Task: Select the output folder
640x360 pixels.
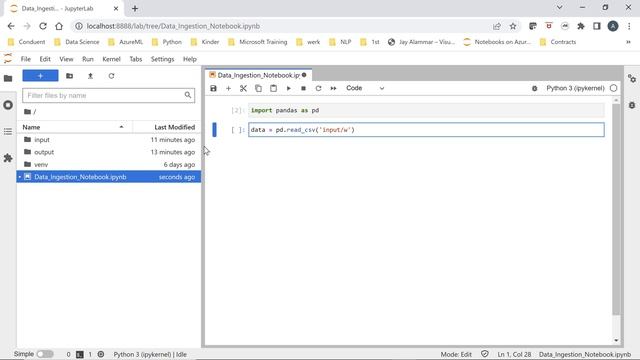Action: (109, 152)
